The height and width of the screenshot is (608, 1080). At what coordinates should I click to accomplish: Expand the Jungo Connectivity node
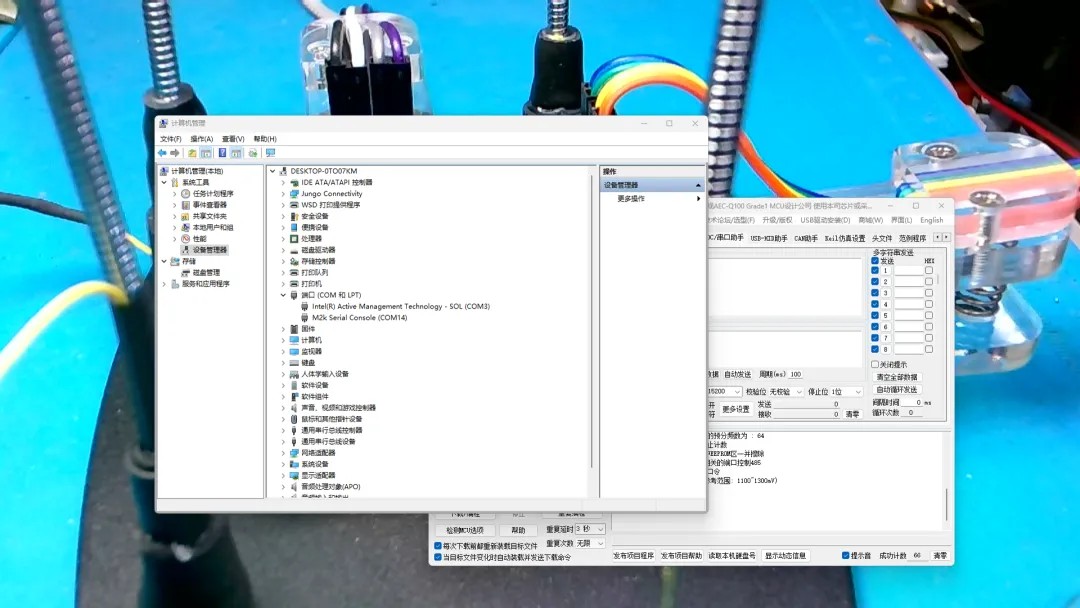(x=283, y=194)
